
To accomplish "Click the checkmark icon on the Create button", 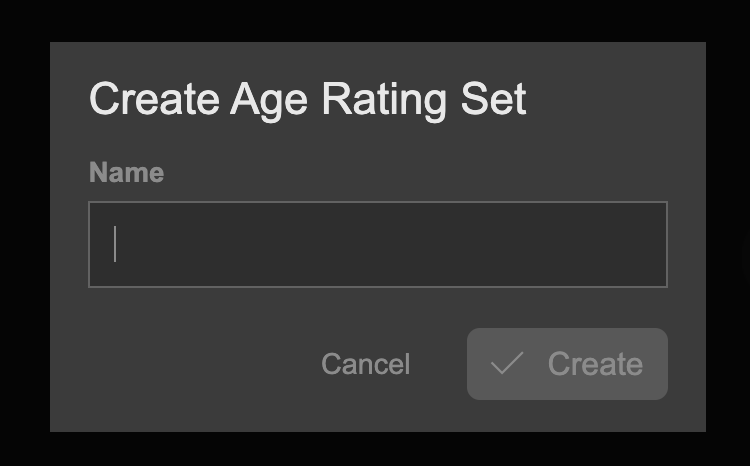I will click(x=507, y=364).
